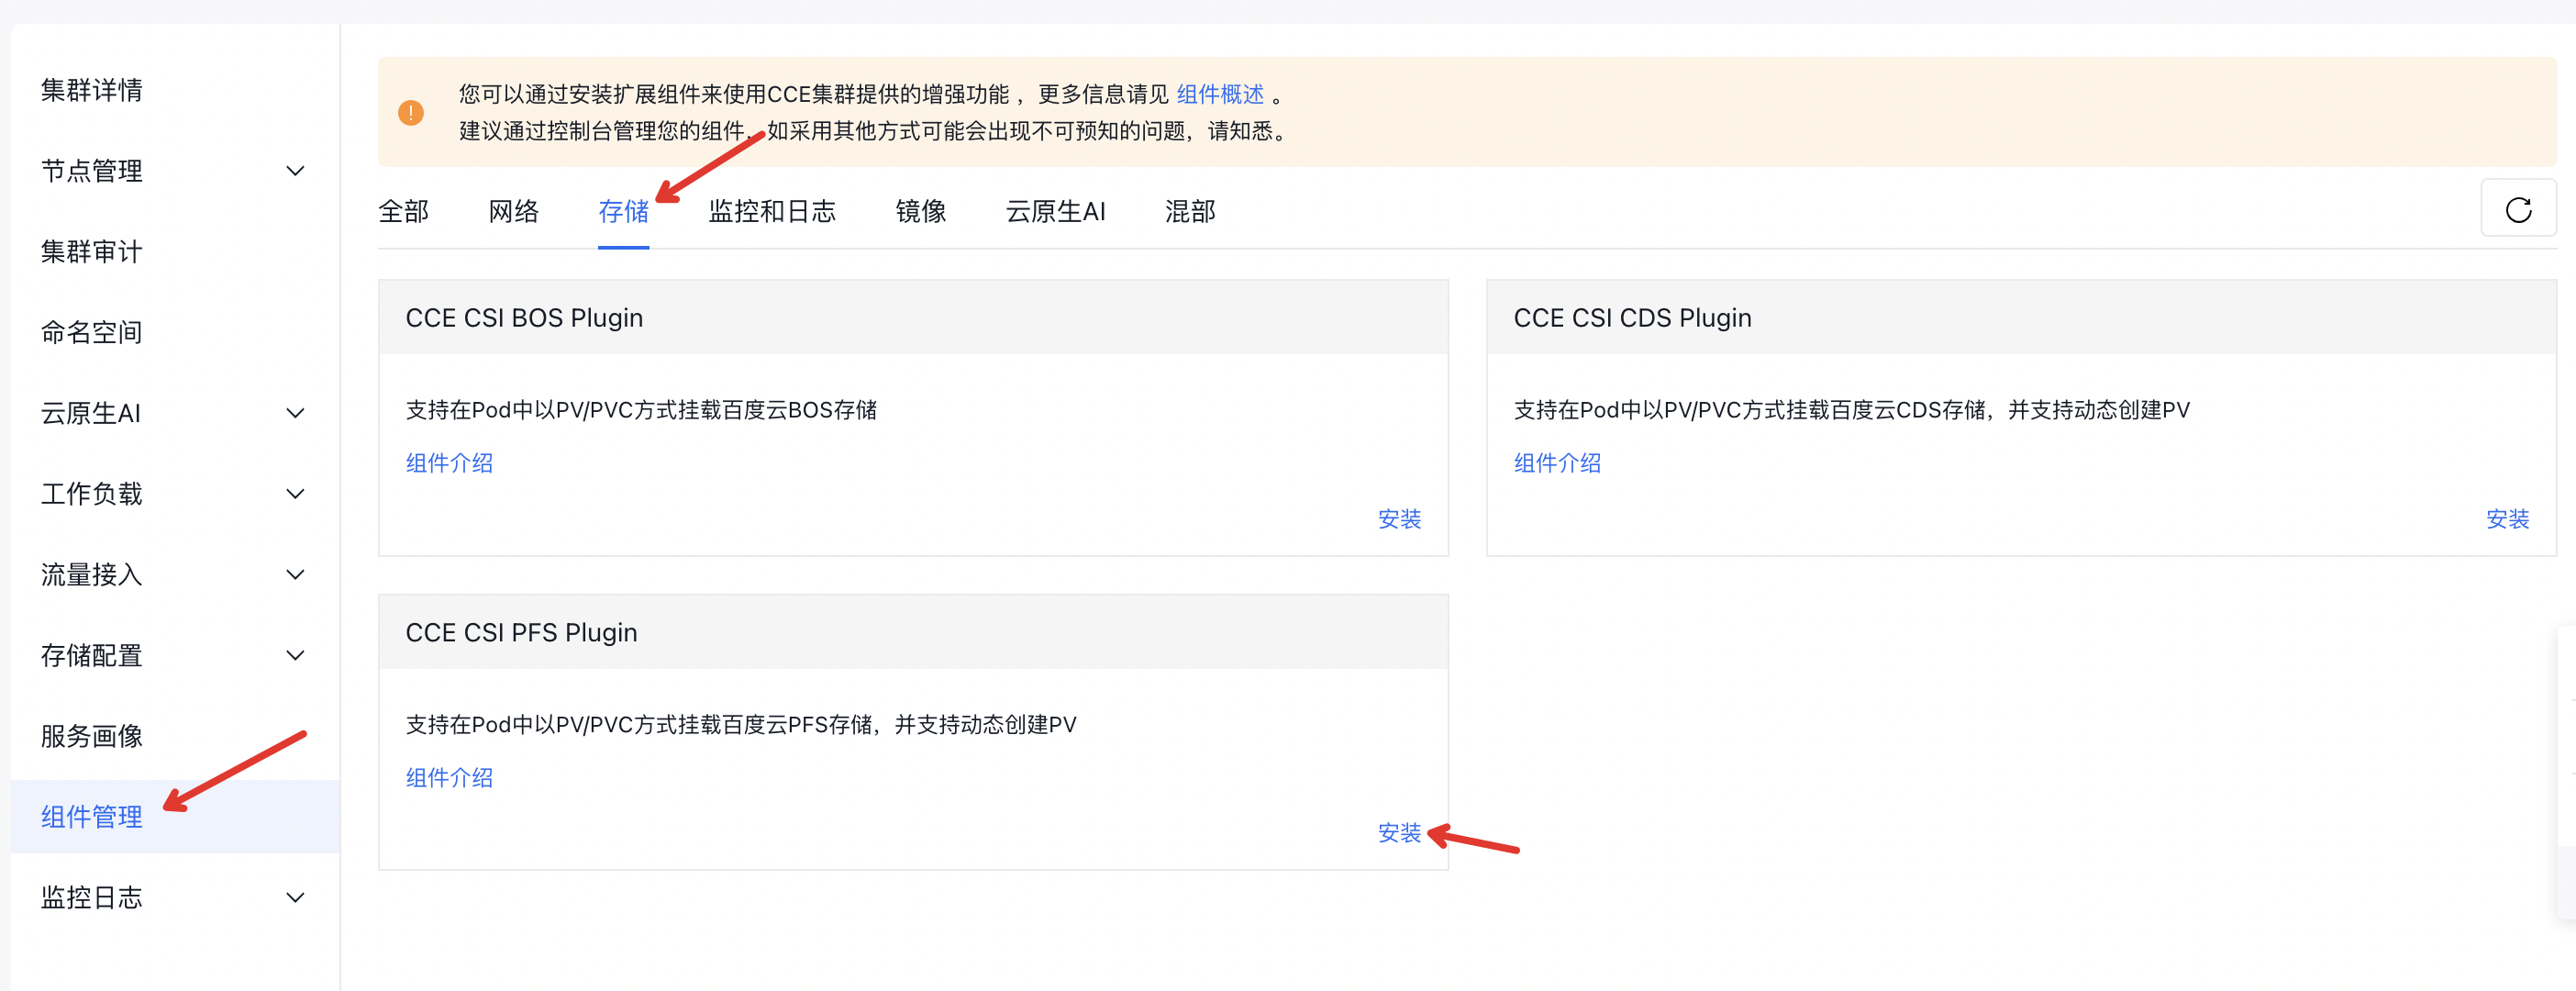Image resolution: width=2576 pixels, height=991 pixels.
Task: Expand the 存储配置 sidebar section
Action: 295,655
